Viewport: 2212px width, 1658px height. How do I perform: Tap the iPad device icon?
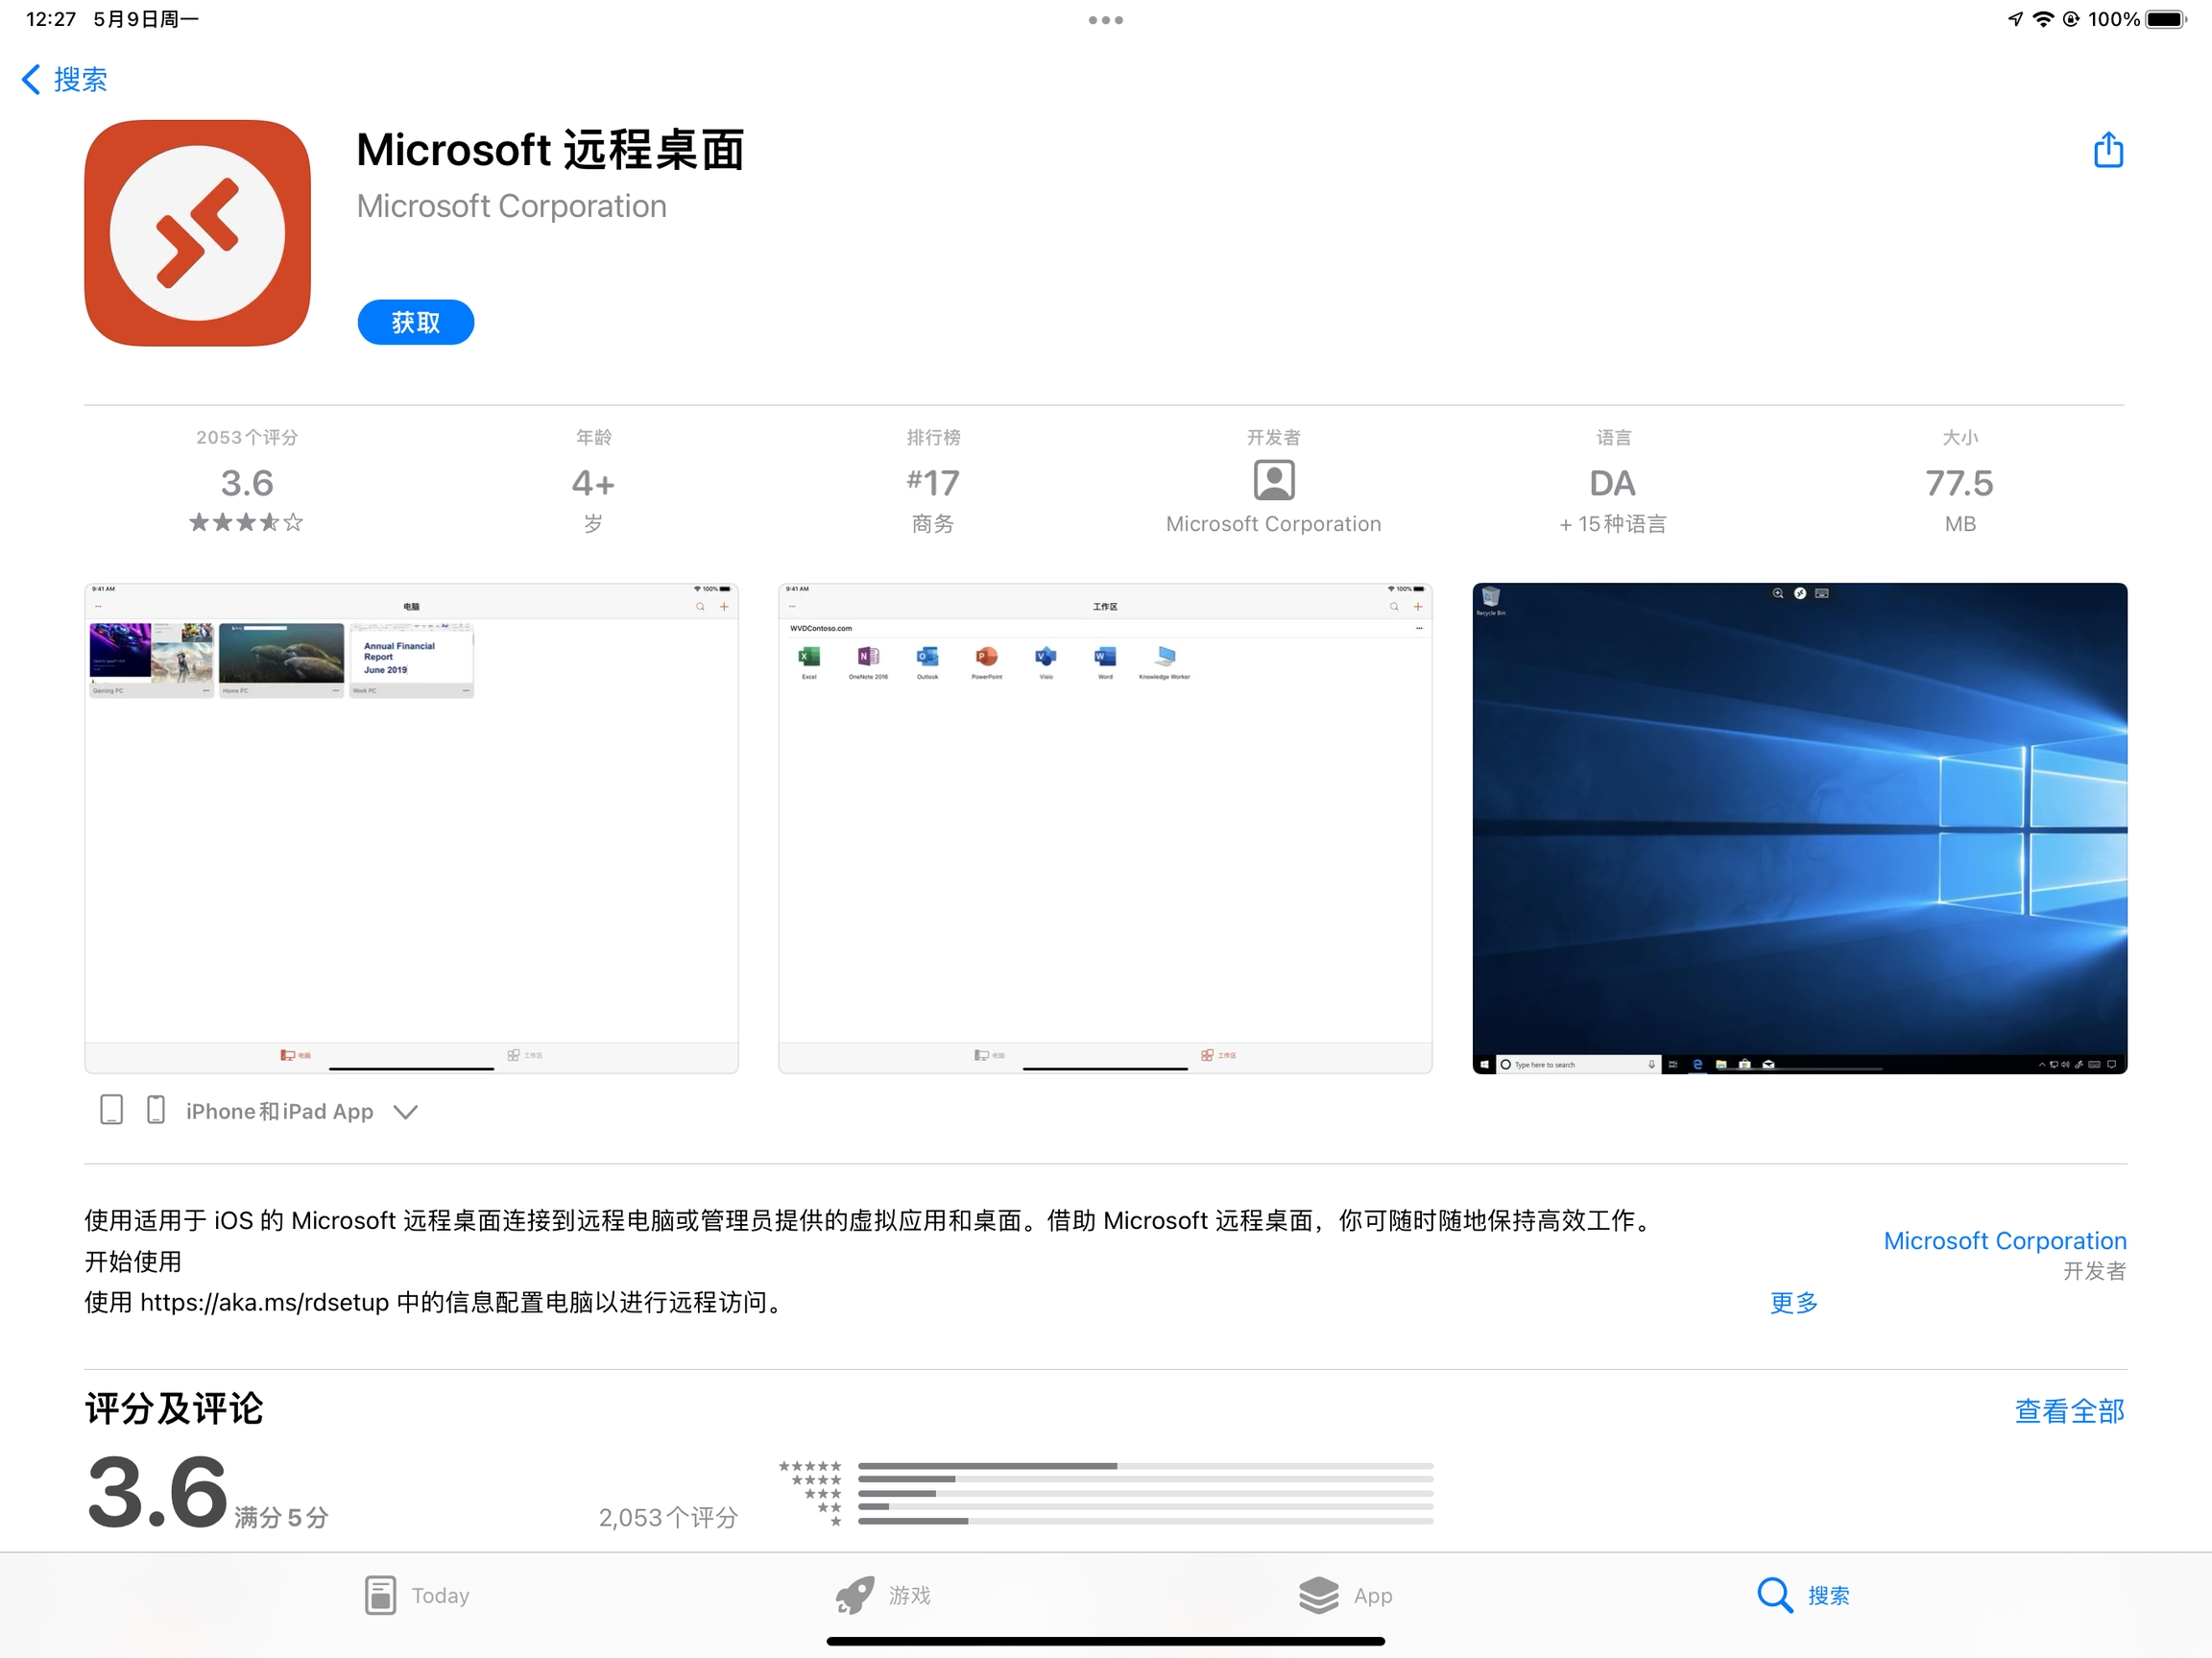(112, 1110)
